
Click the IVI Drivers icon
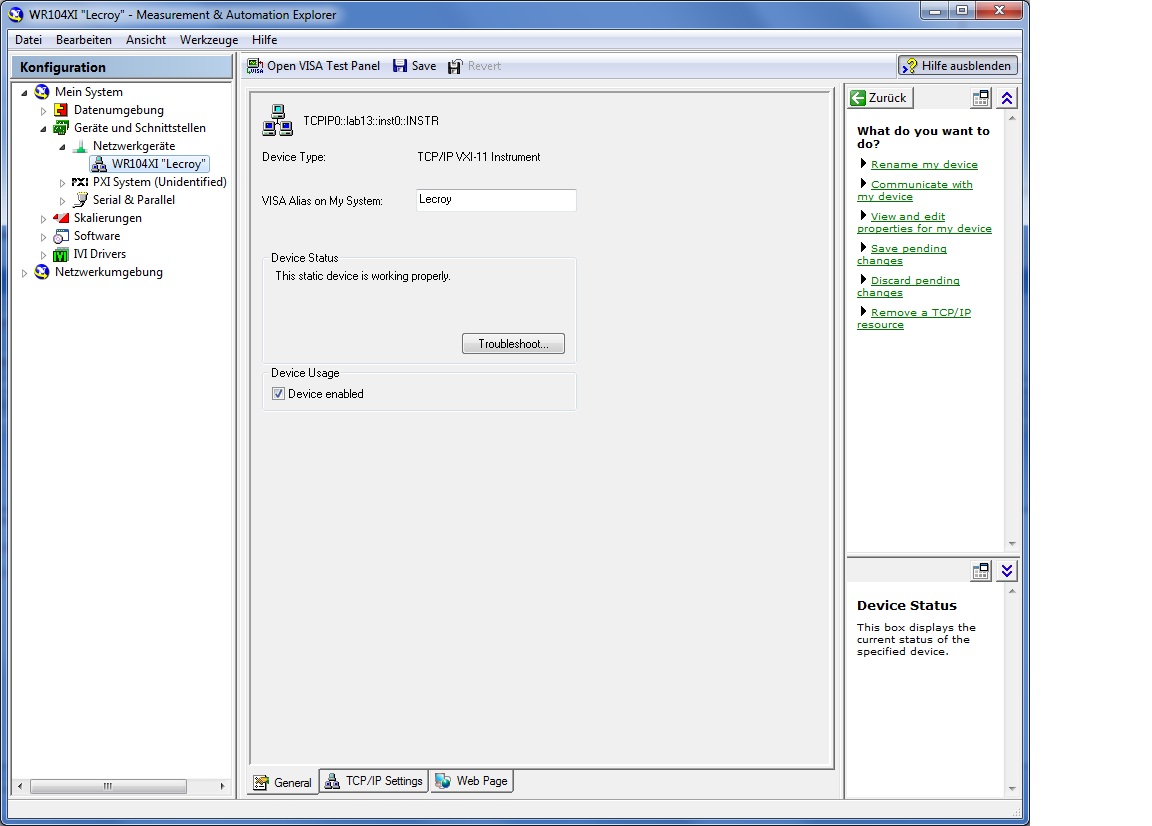tap(61, 254)
